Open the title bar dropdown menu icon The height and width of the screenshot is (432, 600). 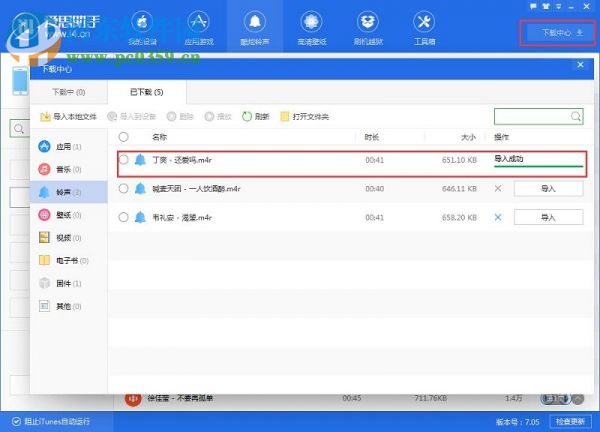(558, 6)
